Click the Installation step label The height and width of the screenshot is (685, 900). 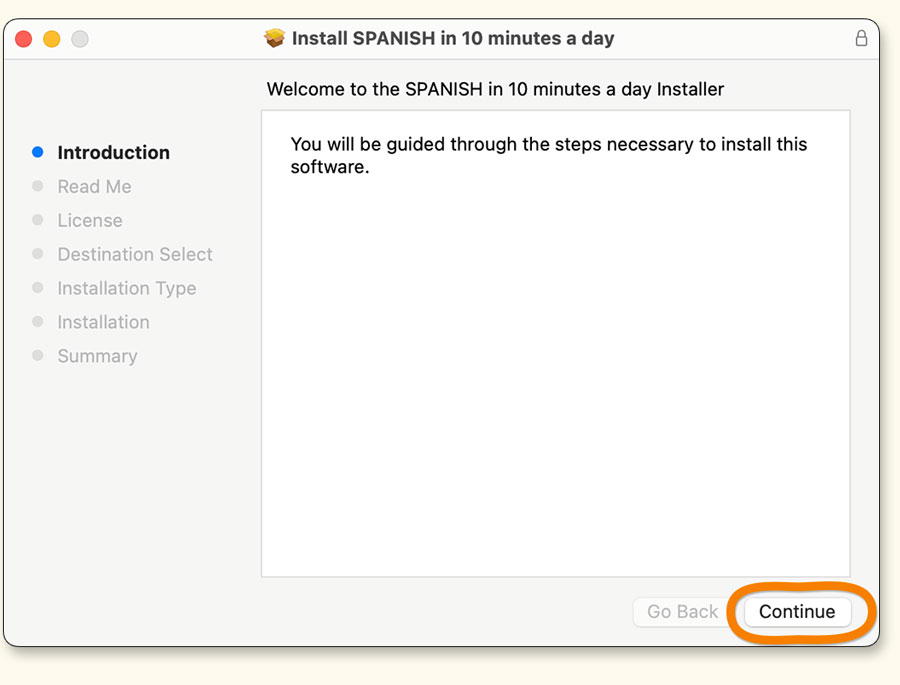tap(103, 322)
